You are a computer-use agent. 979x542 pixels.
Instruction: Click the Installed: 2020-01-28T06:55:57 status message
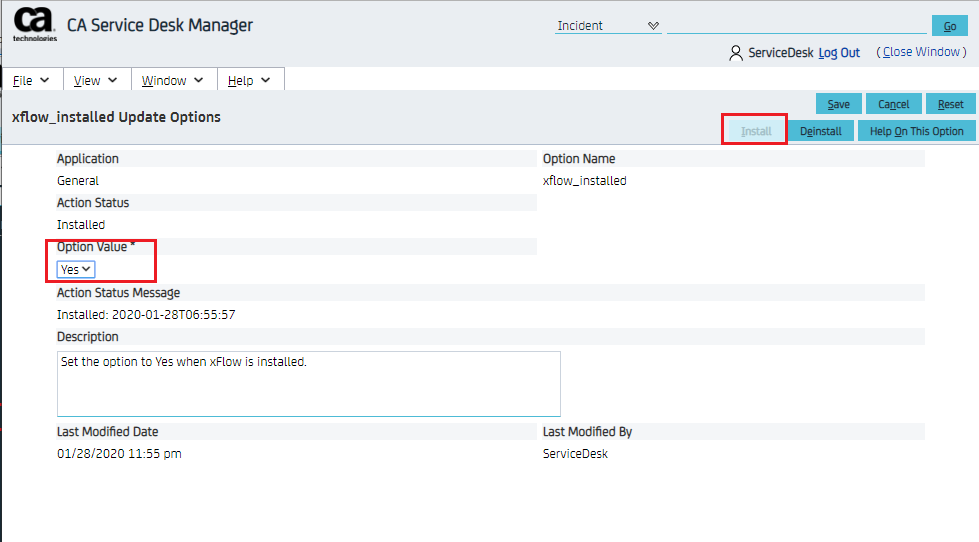tap(146, 315)
